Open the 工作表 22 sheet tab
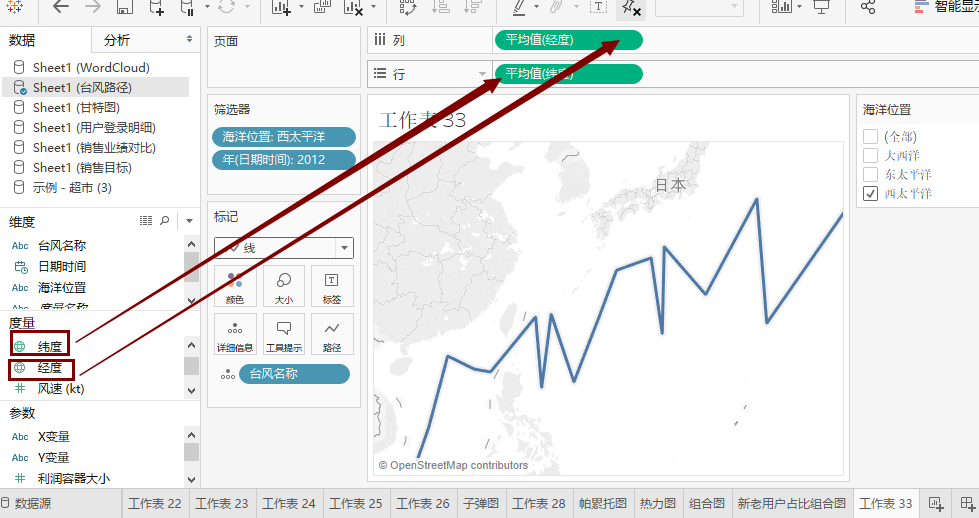The image size is (979, 518). coord(154,504)
